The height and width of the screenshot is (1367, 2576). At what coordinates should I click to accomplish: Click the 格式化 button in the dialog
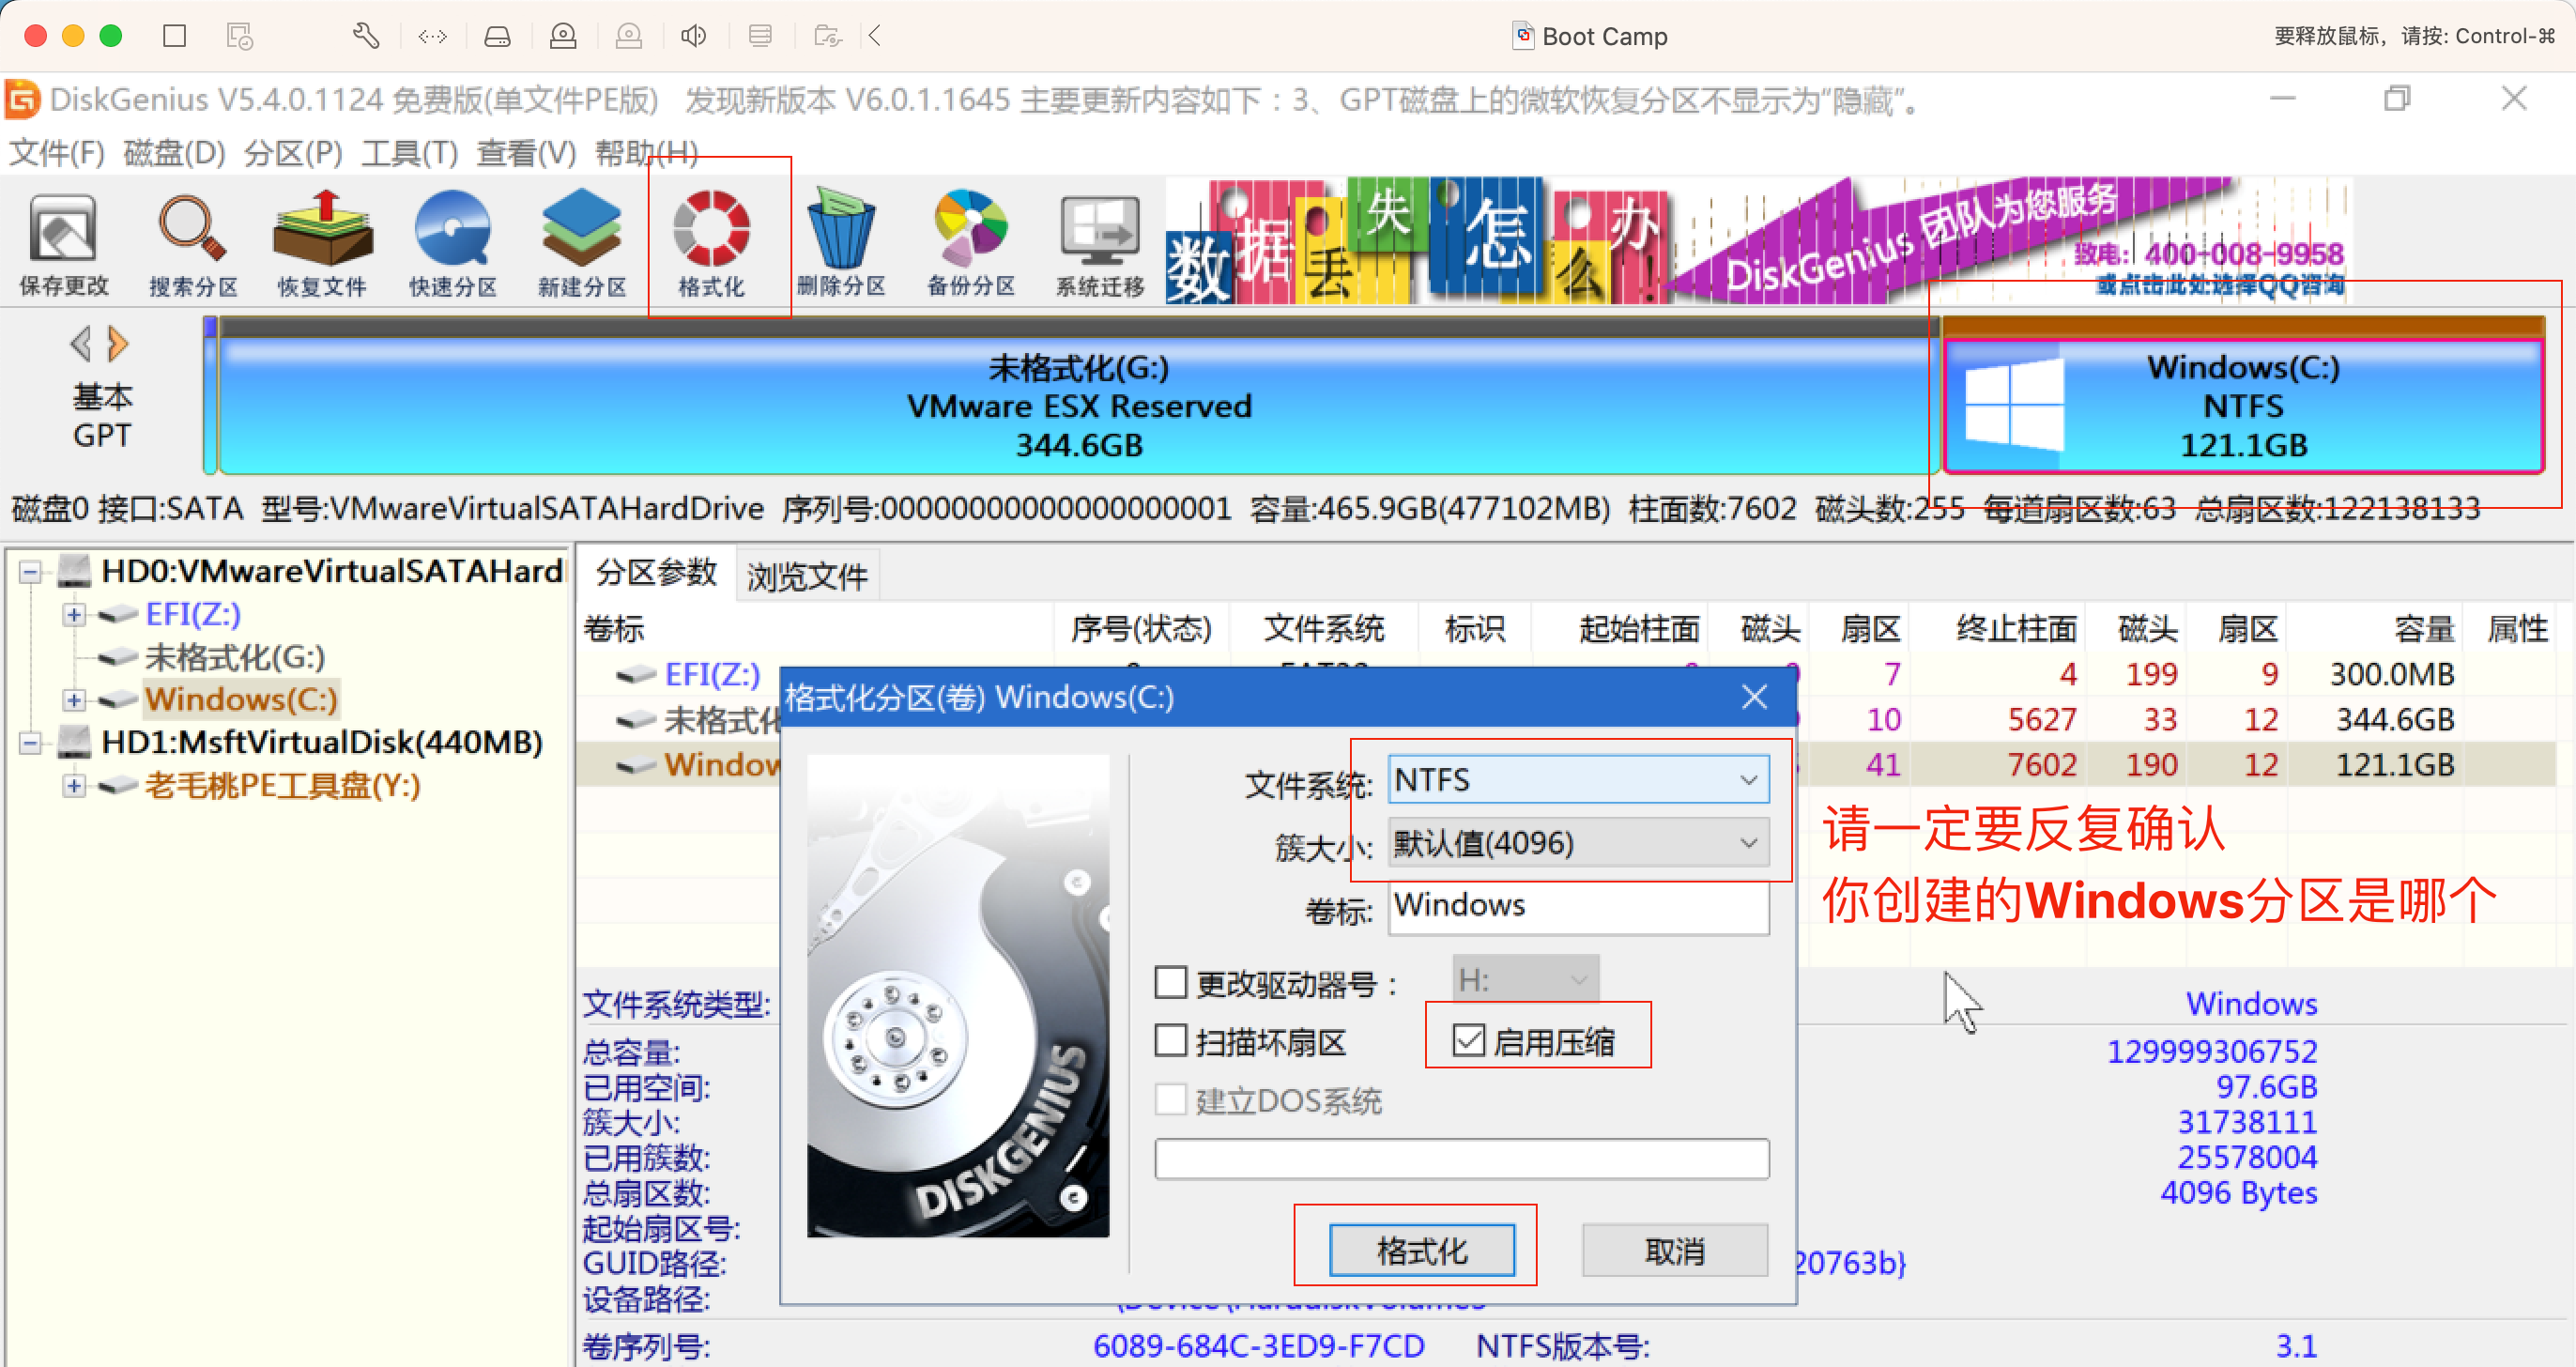pos(1421,1250)
